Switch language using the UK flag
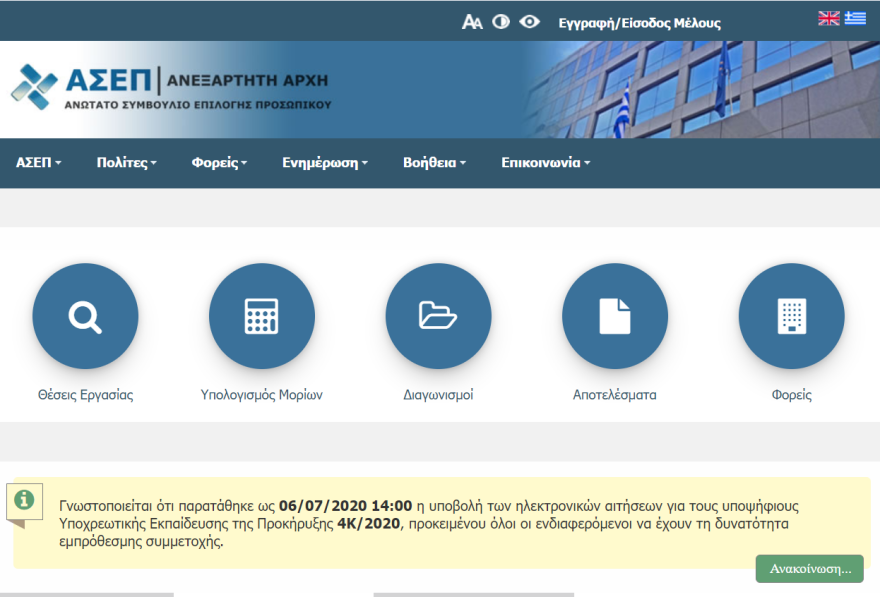This screenshot has width=880, height=597. tap(829, 18)
